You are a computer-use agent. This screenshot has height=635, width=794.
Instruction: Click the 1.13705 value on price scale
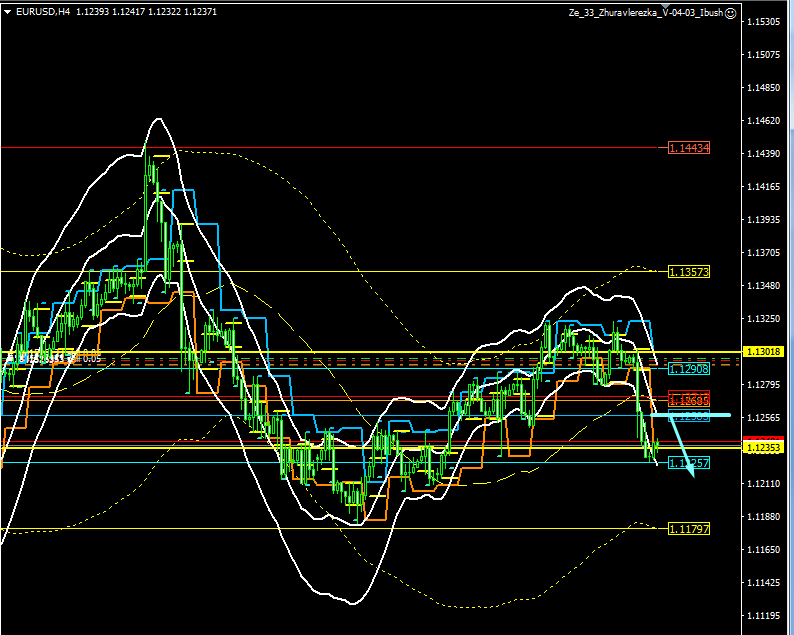click(764, 253)
